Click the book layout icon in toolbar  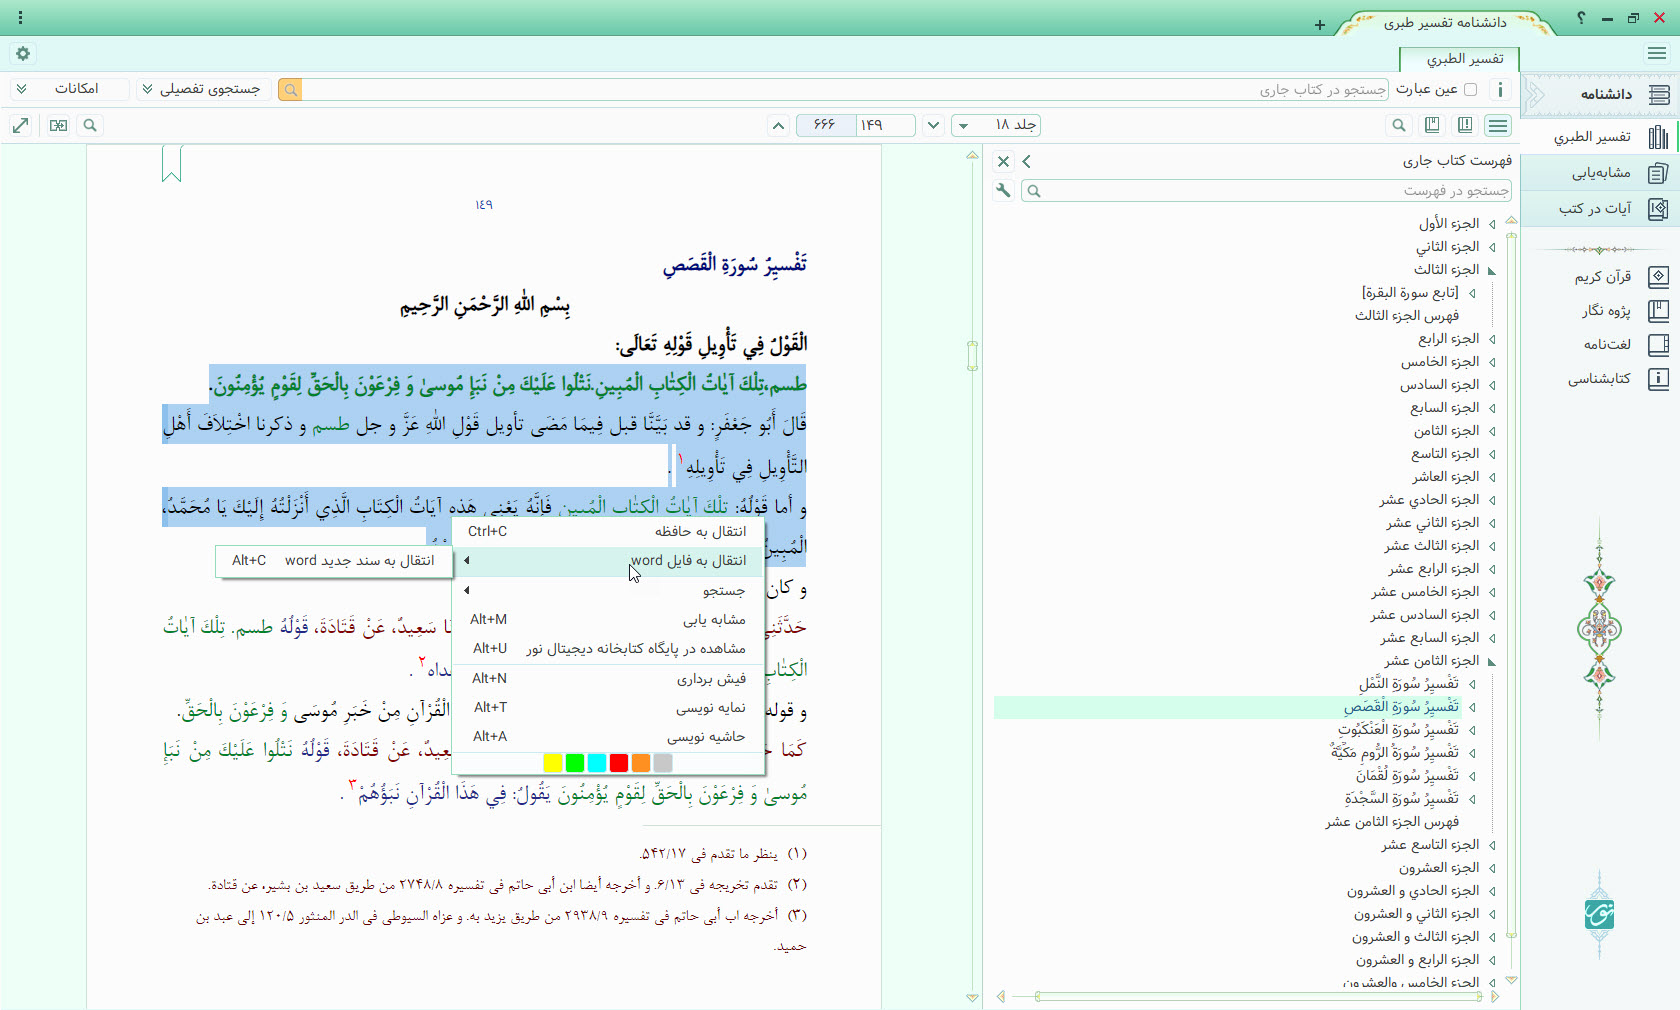coord(1465,125)
